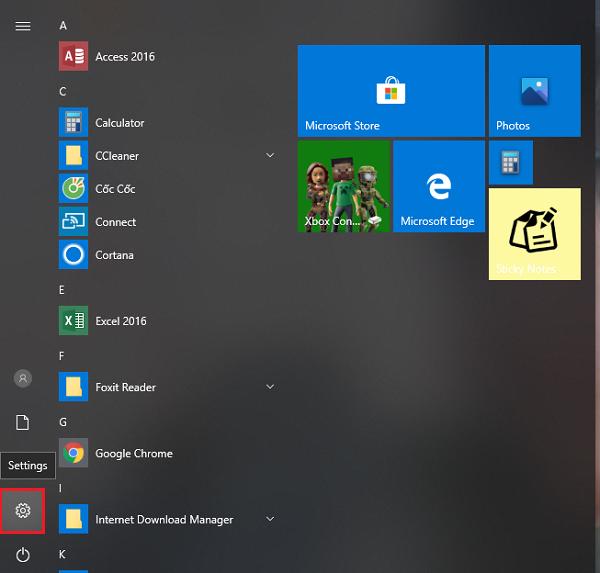The width and height of the screenshot is (600, 573).
Task: Click the letter F group header
Action: coord(62,356)
